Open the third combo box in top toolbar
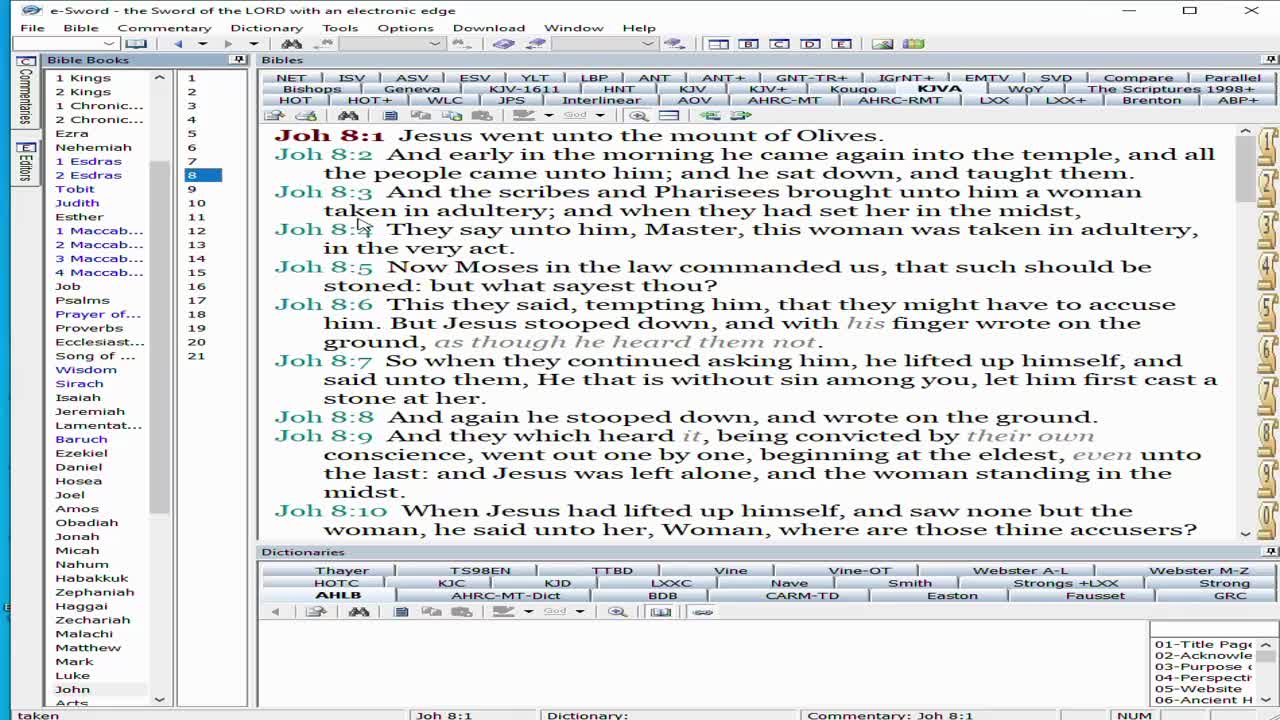This screenshot has height=720, width=1280. [648, 44]
